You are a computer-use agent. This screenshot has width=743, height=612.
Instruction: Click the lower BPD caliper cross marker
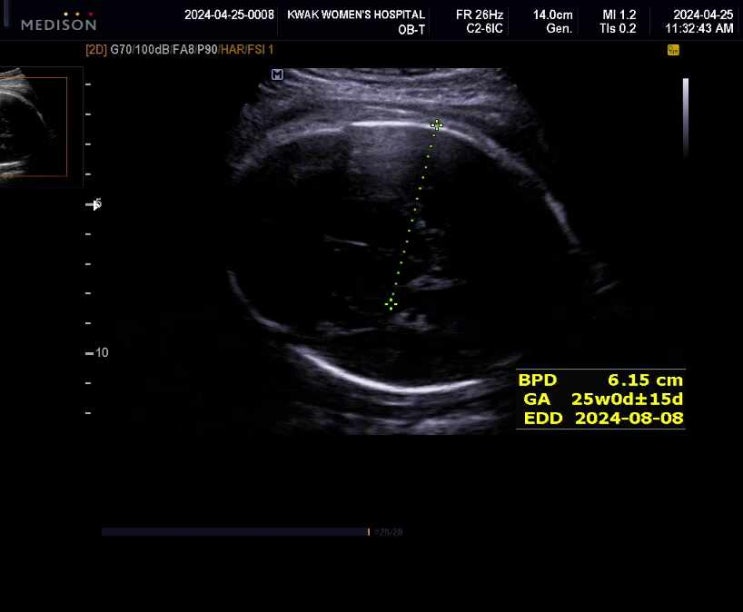click(x=391, y=303)
